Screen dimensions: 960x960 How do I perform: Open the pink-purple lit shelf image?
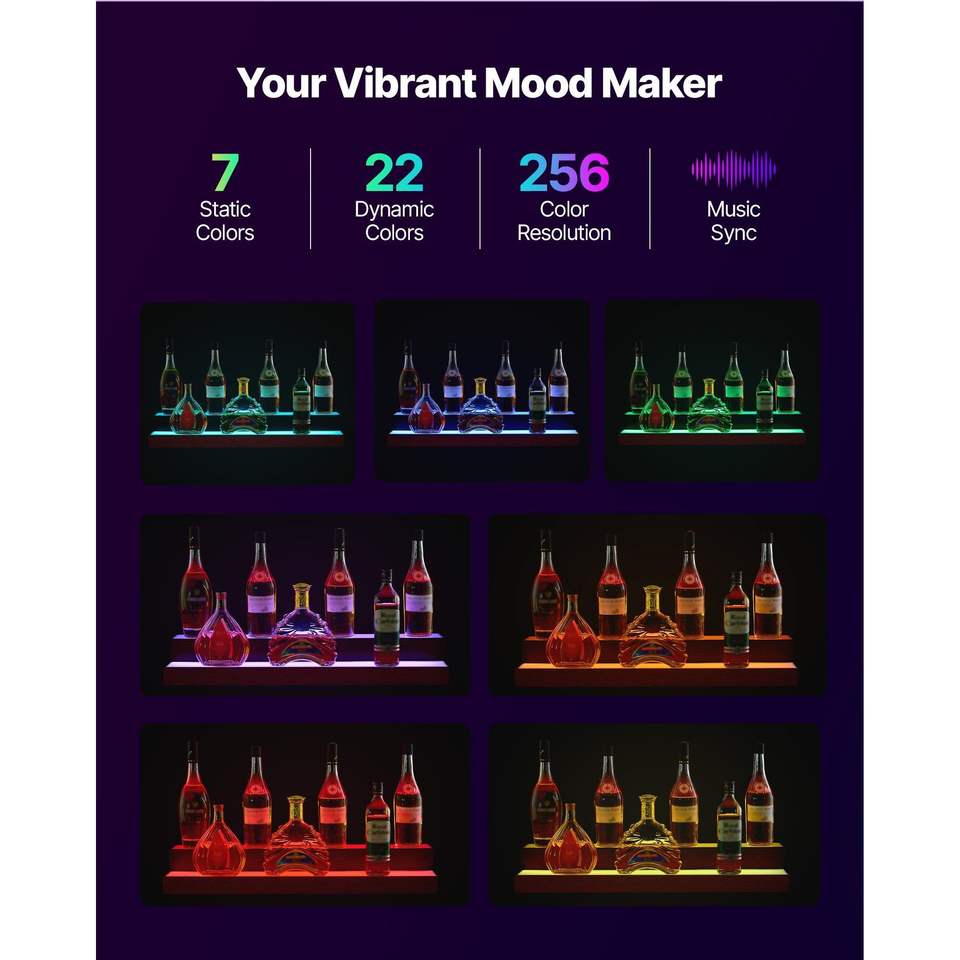tap(305, 604)
